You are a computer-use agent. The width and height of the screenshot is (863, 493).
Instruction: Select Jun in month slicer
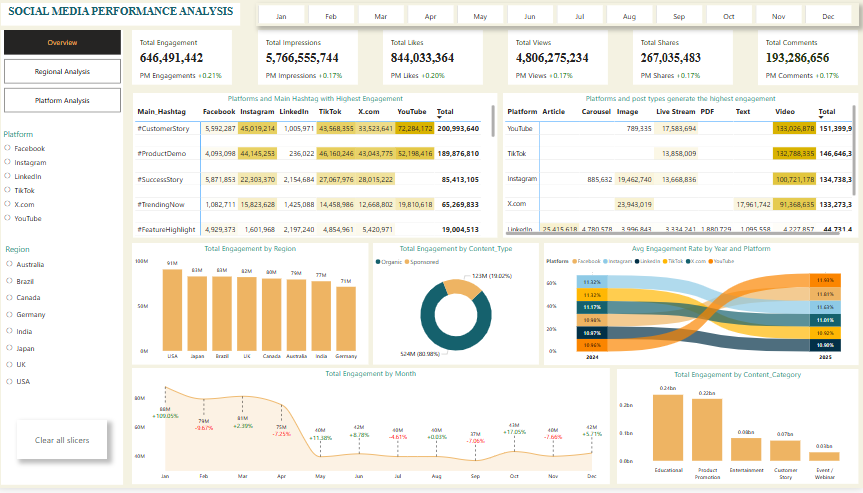tap(529, 17)
